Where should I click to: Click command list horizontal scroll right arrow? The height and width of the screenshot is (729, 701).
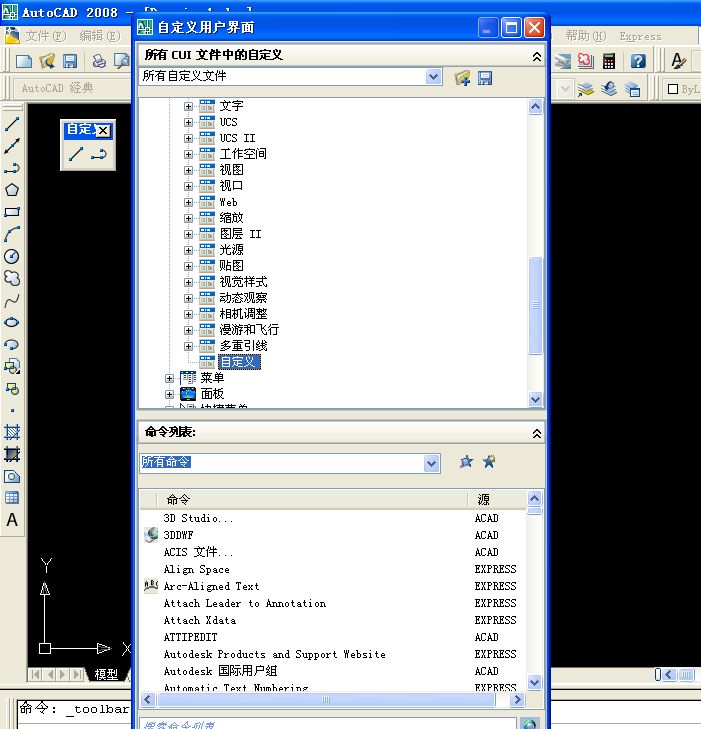pyautogui.click(x=517, y=699)
